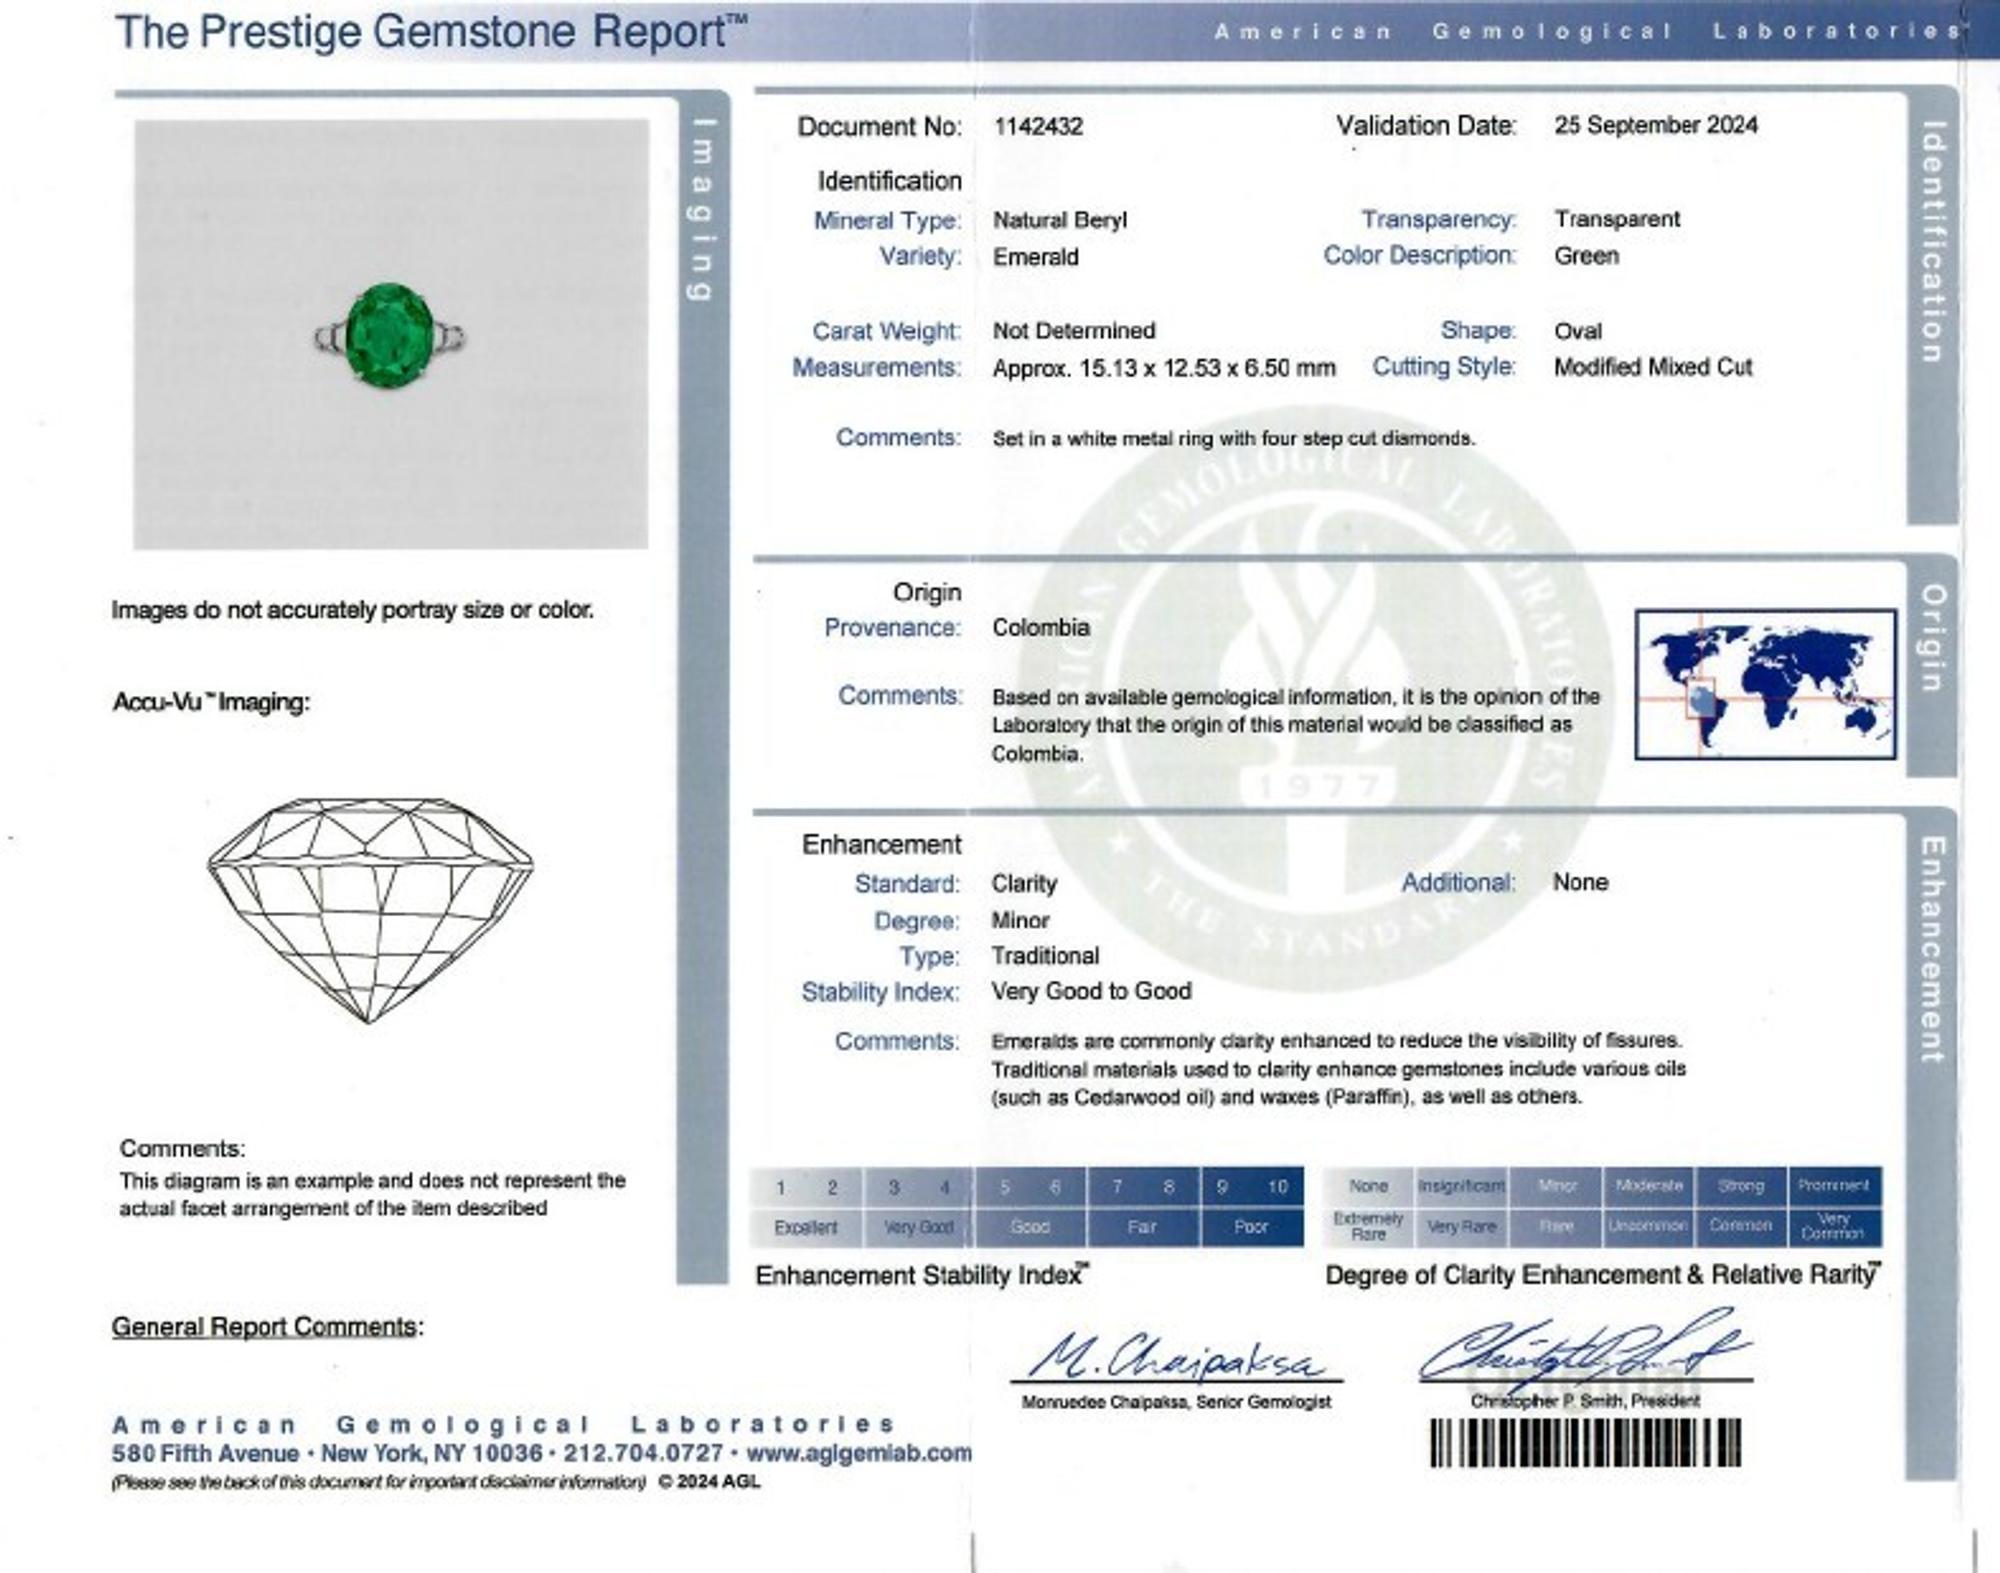Click the Prominent cell in clarity scale

pyautogui.click(x=1834, y=1186)
